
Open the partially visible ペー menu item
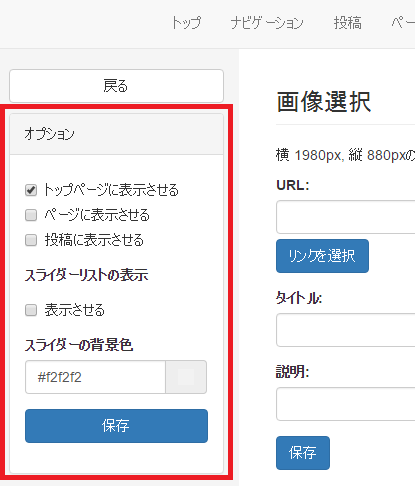pos(403,23)
